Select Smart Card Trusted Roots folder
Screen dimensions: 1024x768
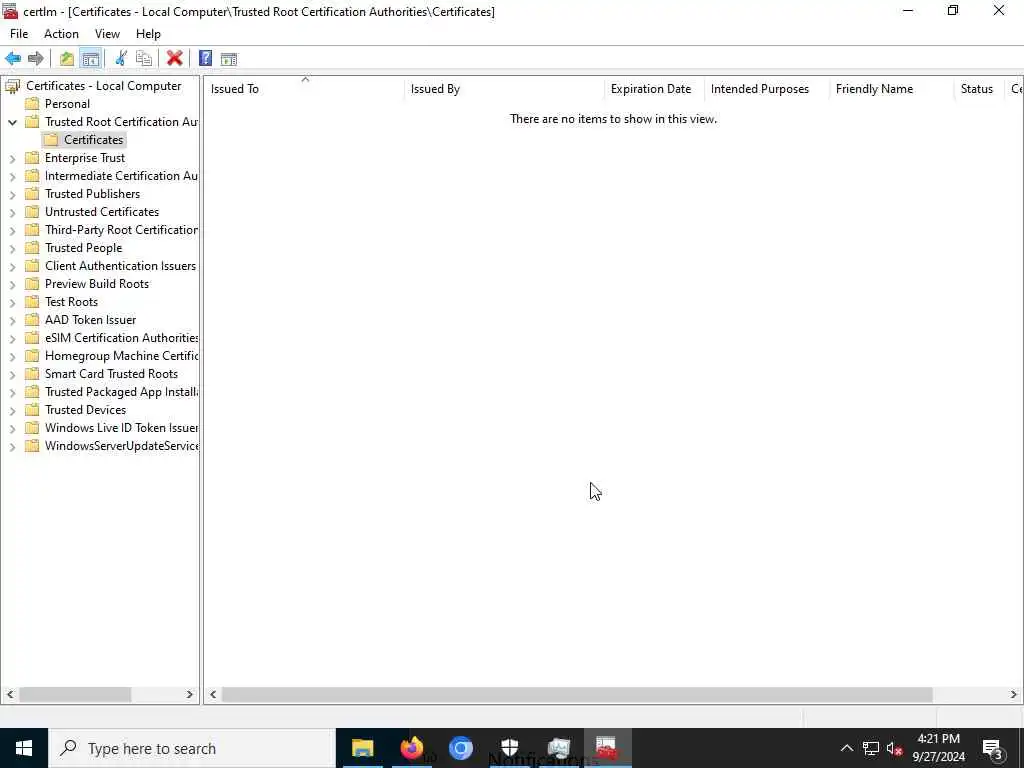(111, 374)
